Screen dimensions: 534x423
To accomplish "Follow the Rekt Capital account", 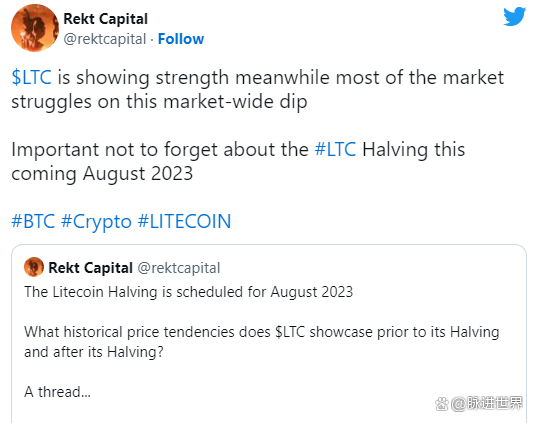I will click(181, 39).
